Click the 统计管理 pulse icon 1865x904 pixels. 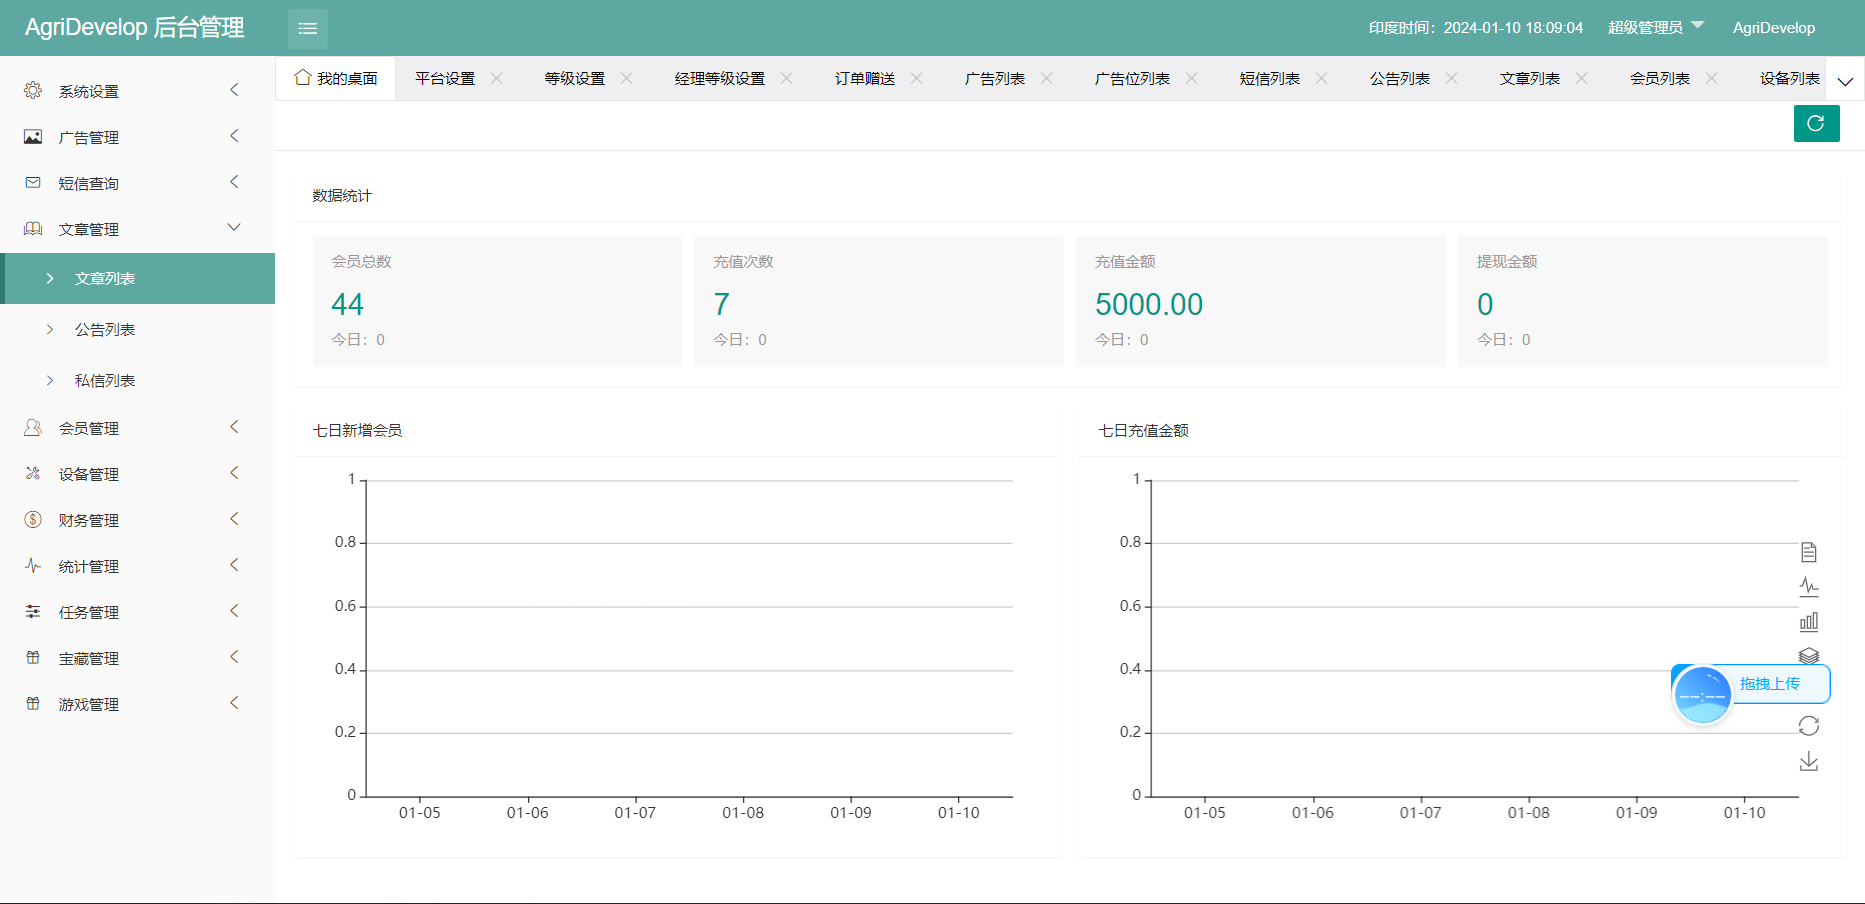(33, 566)
